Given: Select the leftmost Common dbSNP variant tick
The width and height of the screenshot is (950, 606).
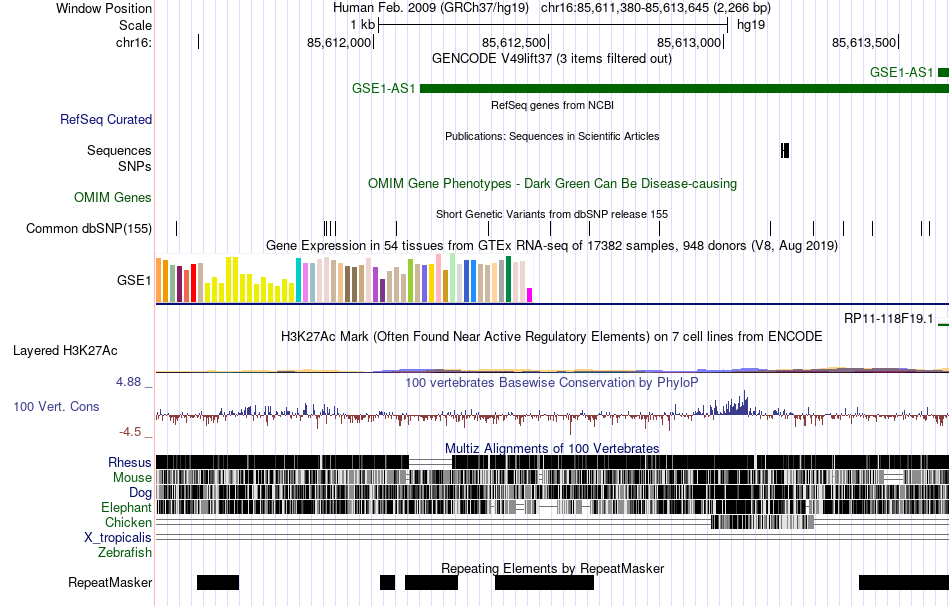Looking at the screenshot, I should click(x=176, y=228).
